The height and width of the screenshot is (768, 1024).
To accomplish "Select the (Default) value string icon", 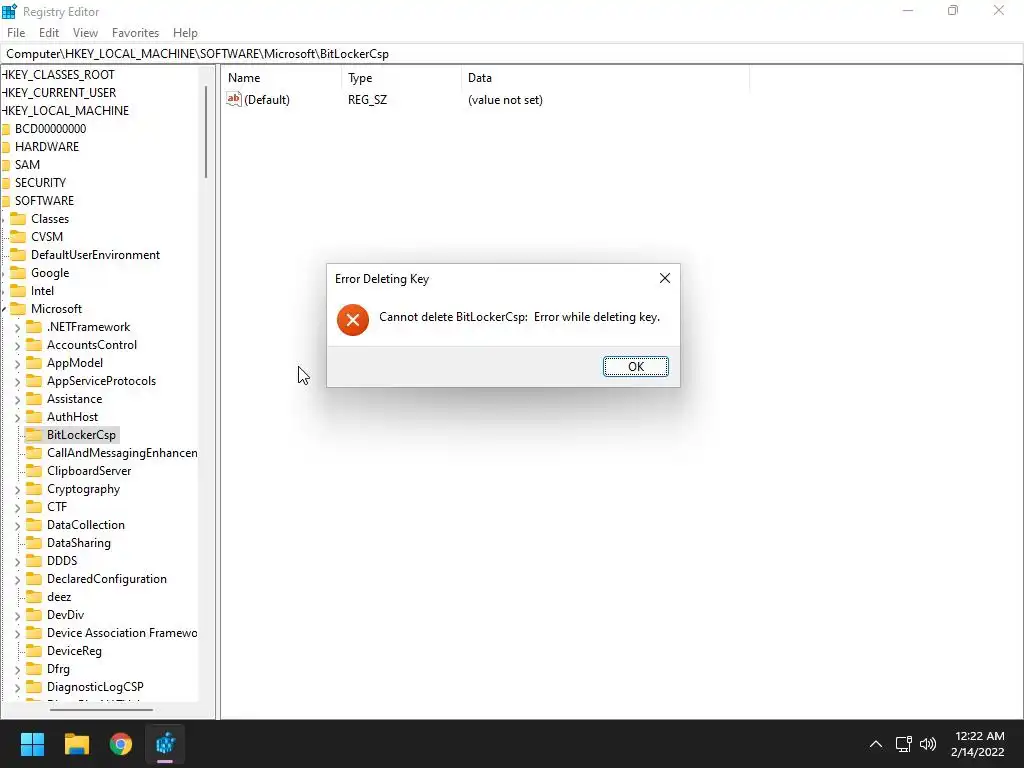I will pyautogui.click(x=234, y=99).
